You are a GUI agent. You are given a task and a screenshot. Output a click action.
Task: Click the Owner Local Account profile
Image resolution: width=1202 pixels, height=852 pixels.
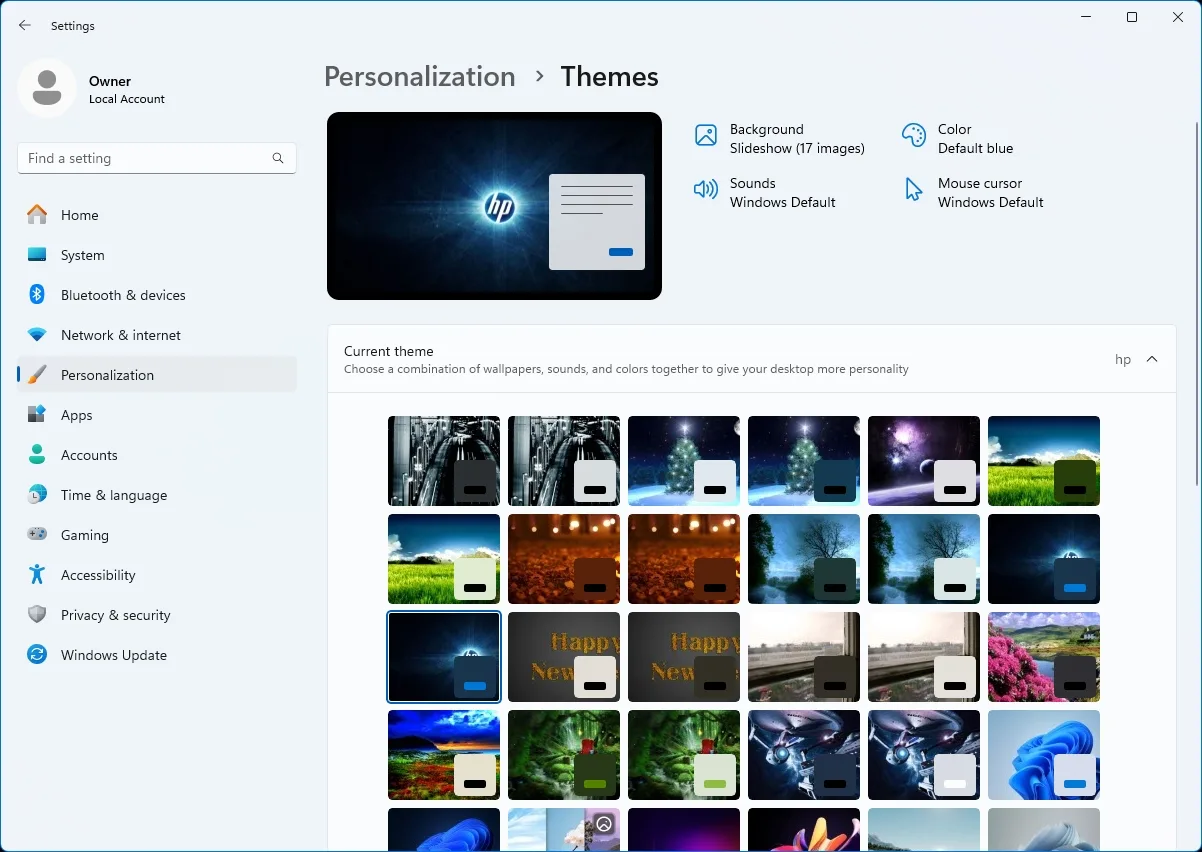pyautogui.click(x=92, y=89)
